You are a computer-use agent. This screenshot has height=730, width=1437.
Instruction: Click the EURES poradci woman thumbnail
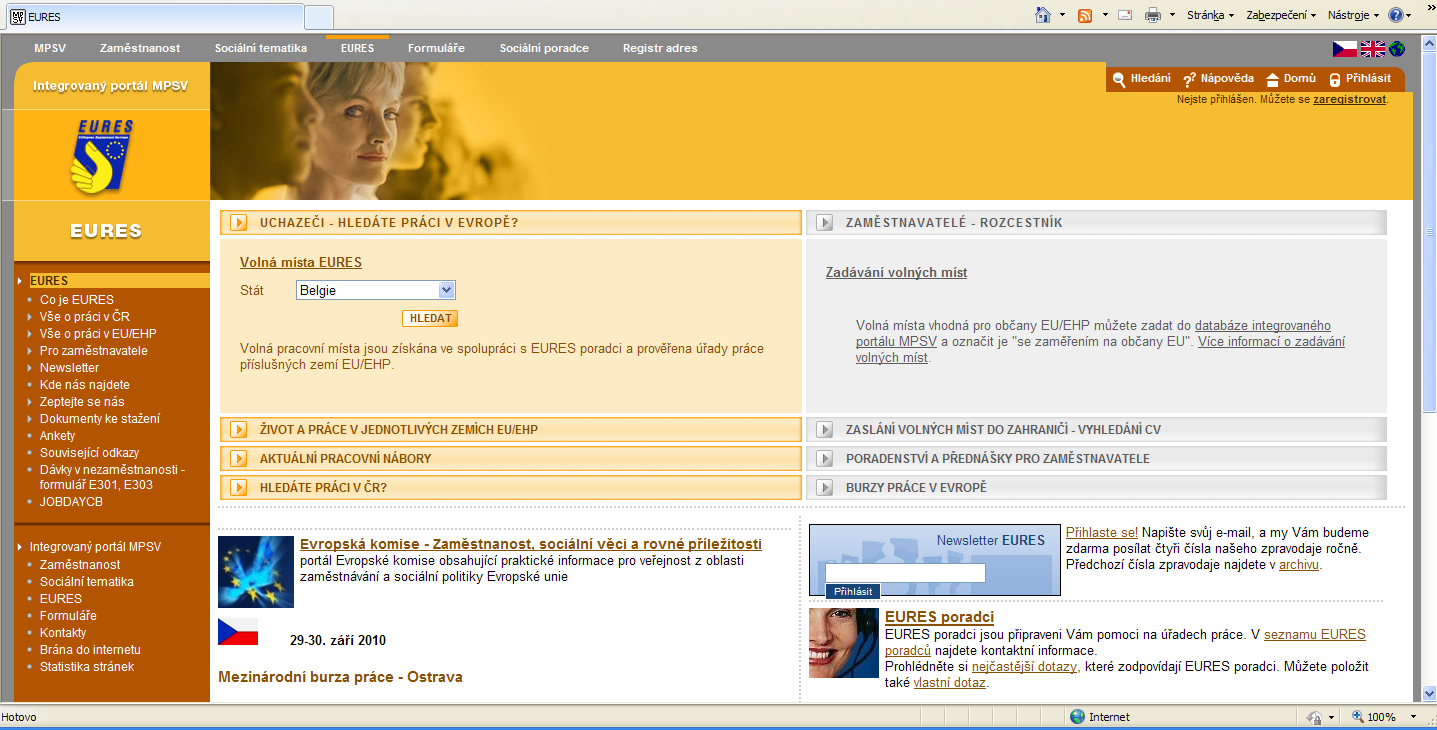[x=844, y=643]
